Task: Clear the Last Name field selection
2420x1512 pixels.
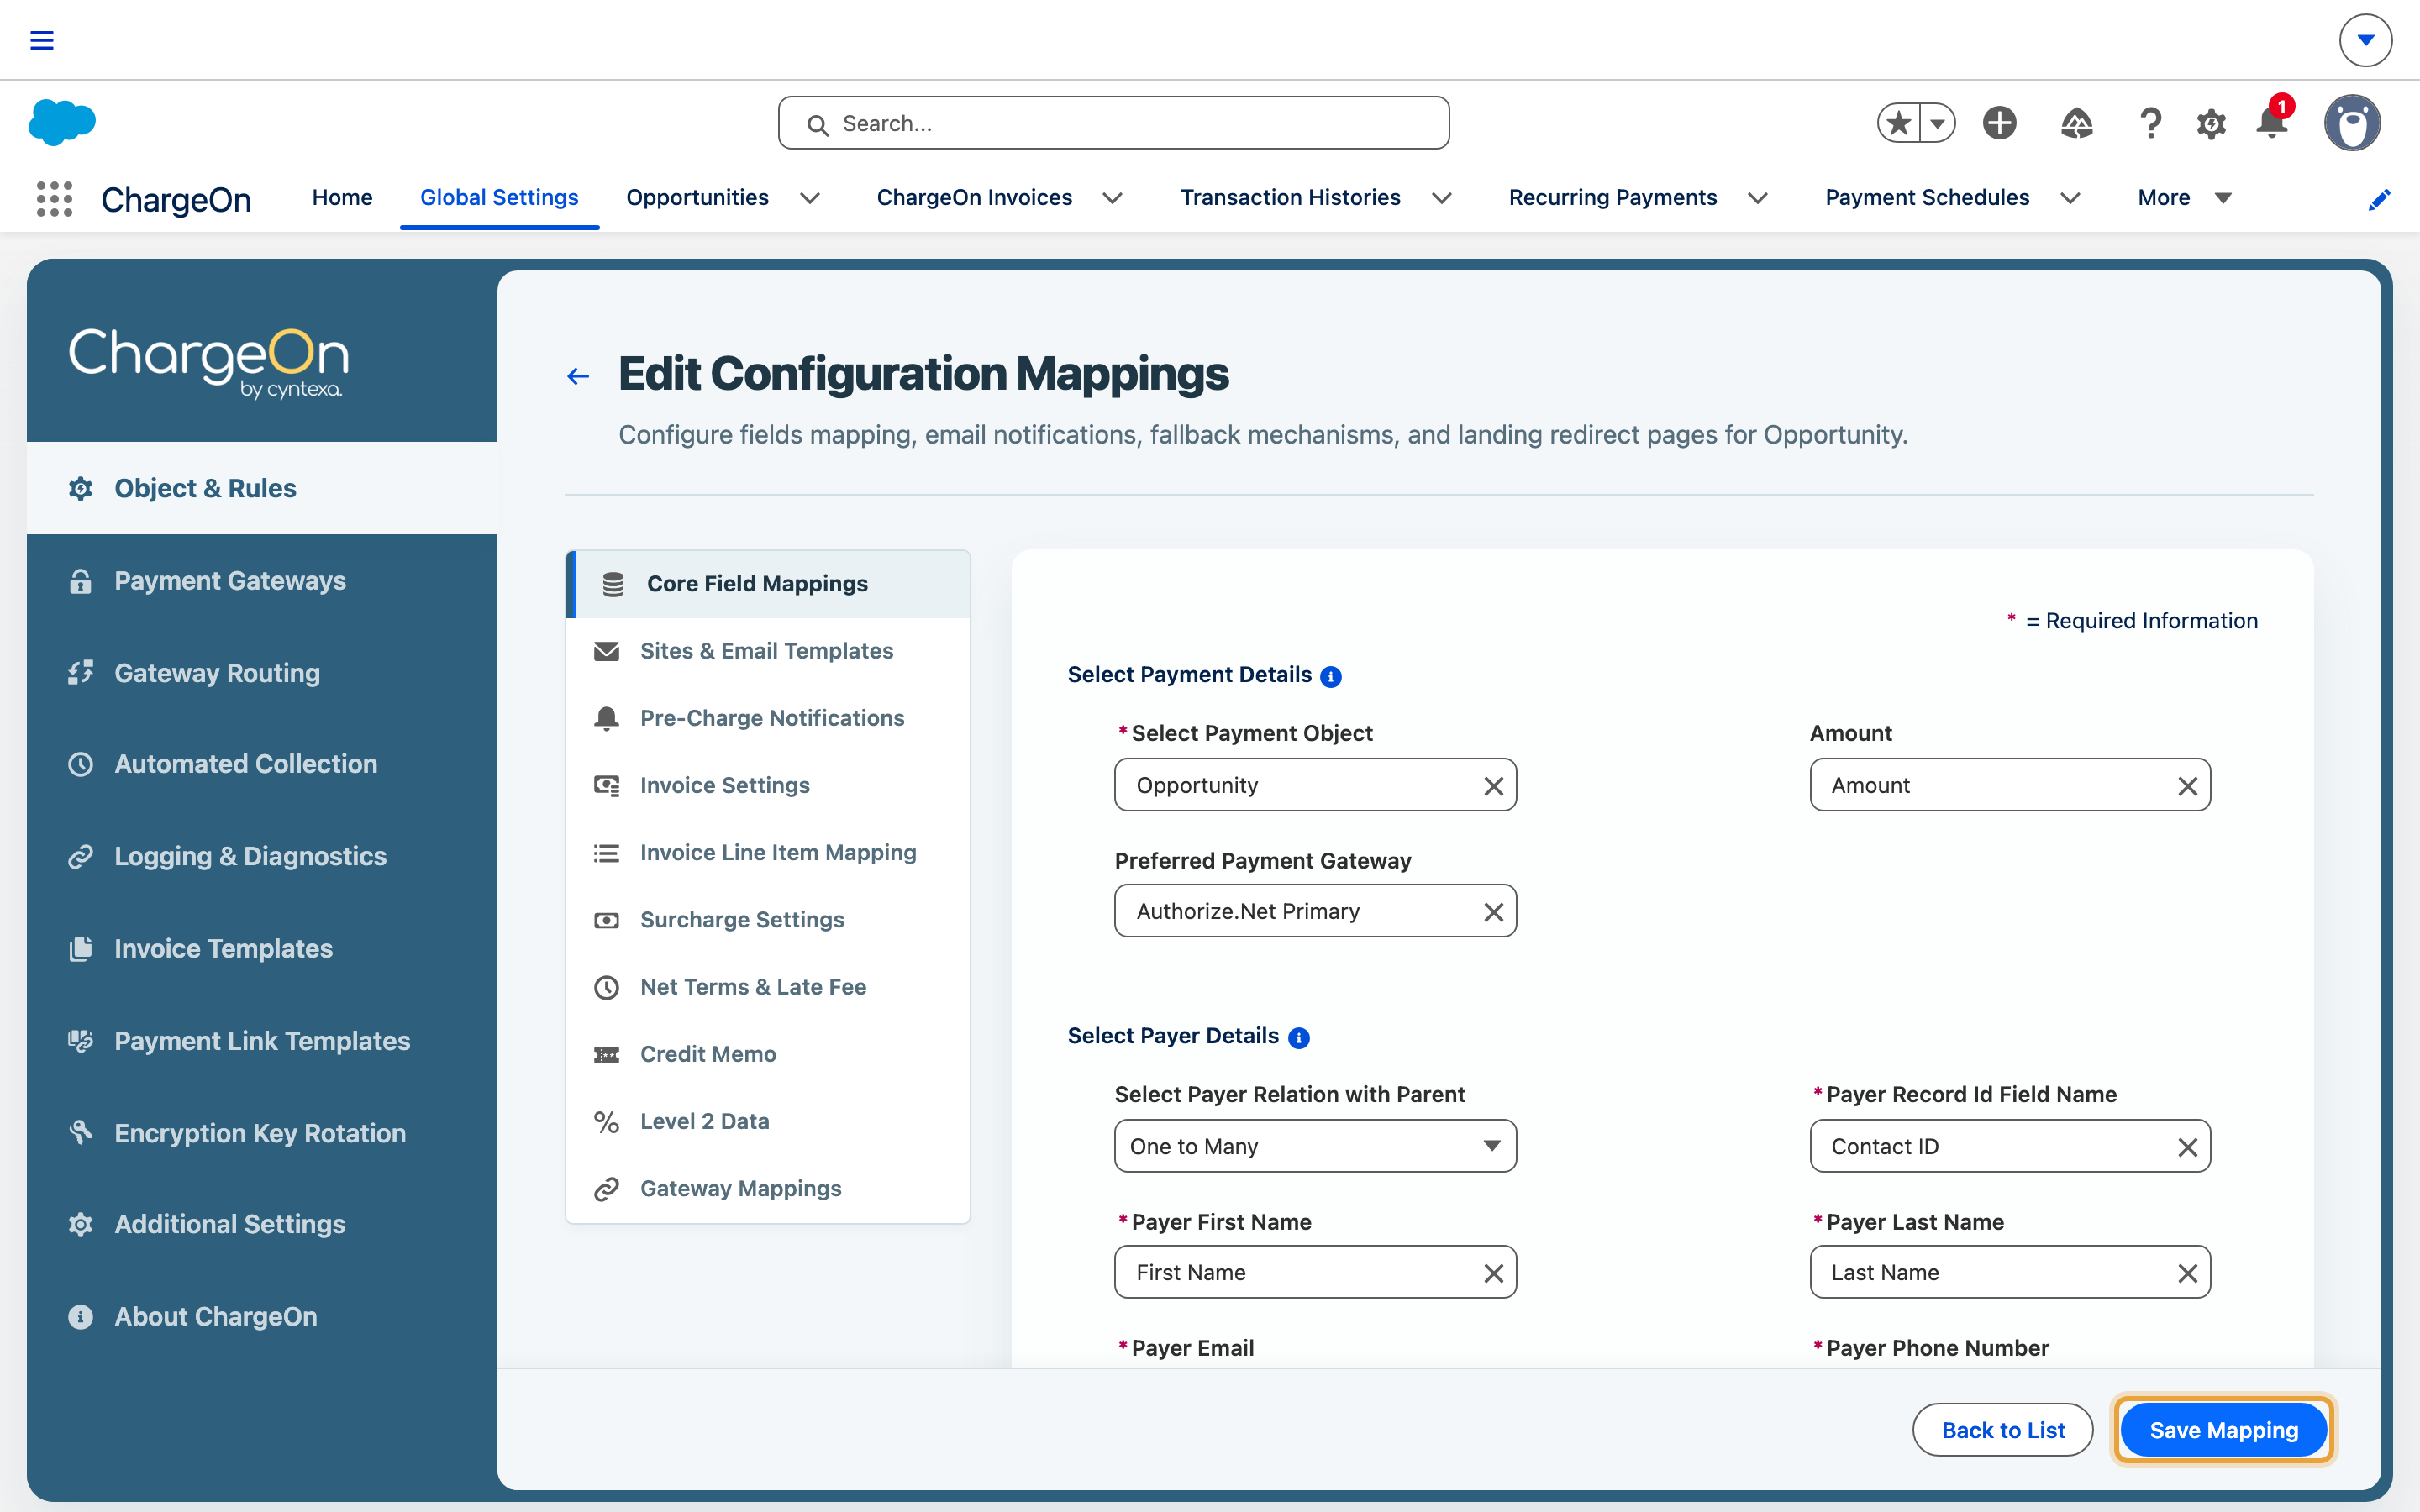Action: 2188,1273
